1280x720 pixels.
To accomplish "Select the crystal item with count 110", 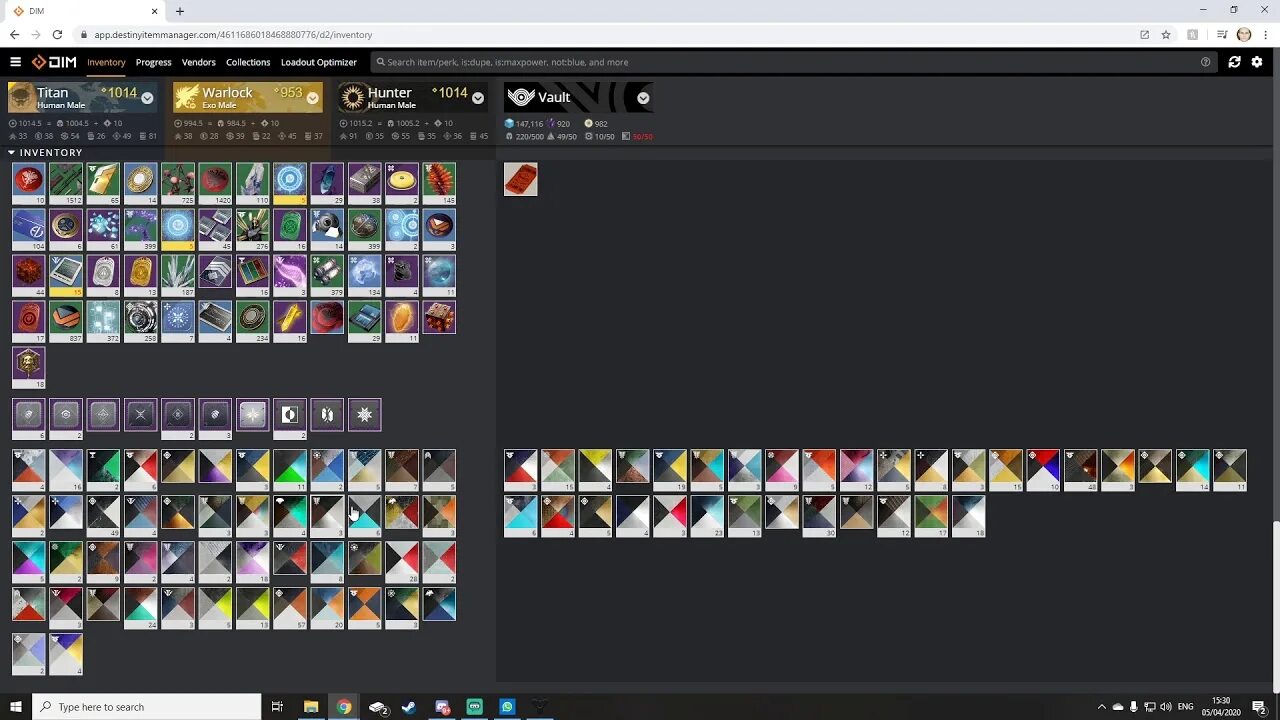I will (253, 183).
